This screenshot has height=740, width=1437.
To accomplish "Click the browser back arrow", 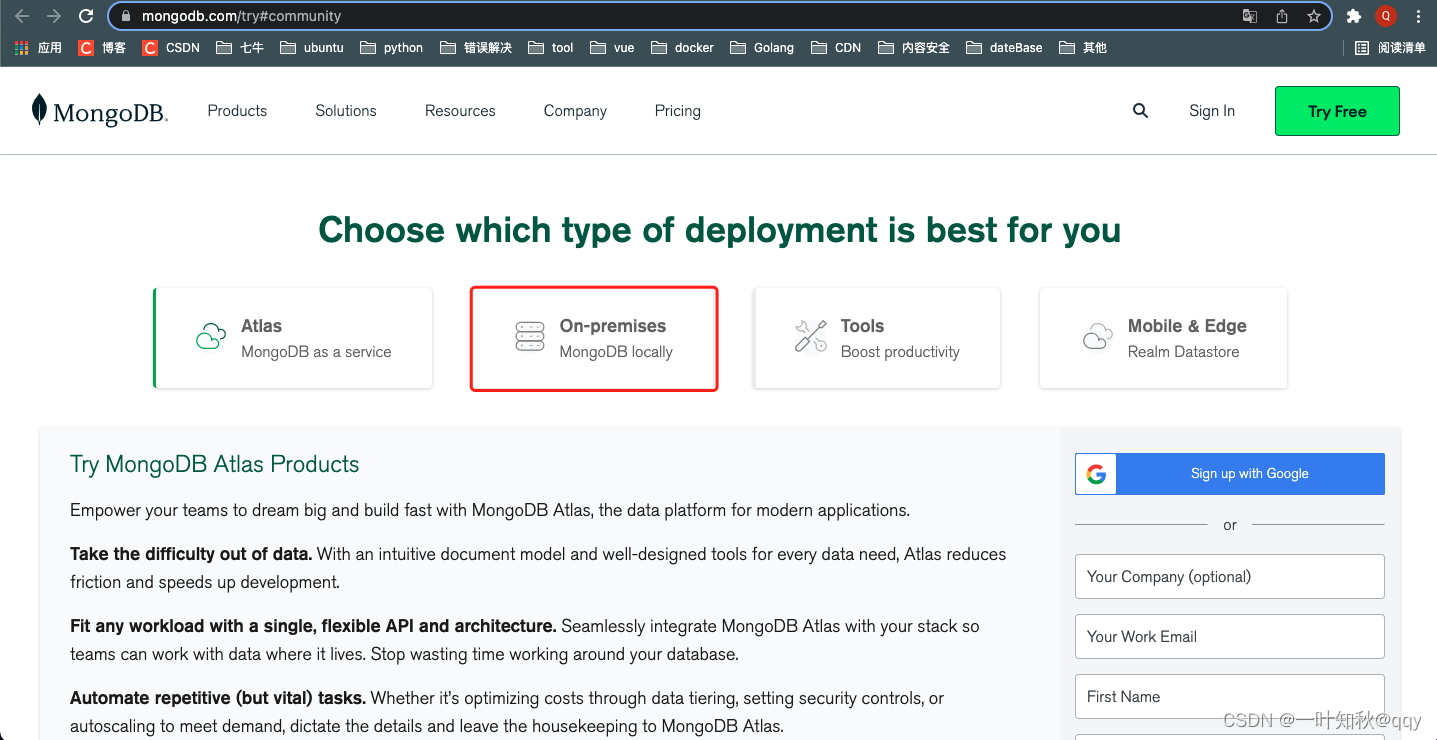I will click(x=22, y=16).
